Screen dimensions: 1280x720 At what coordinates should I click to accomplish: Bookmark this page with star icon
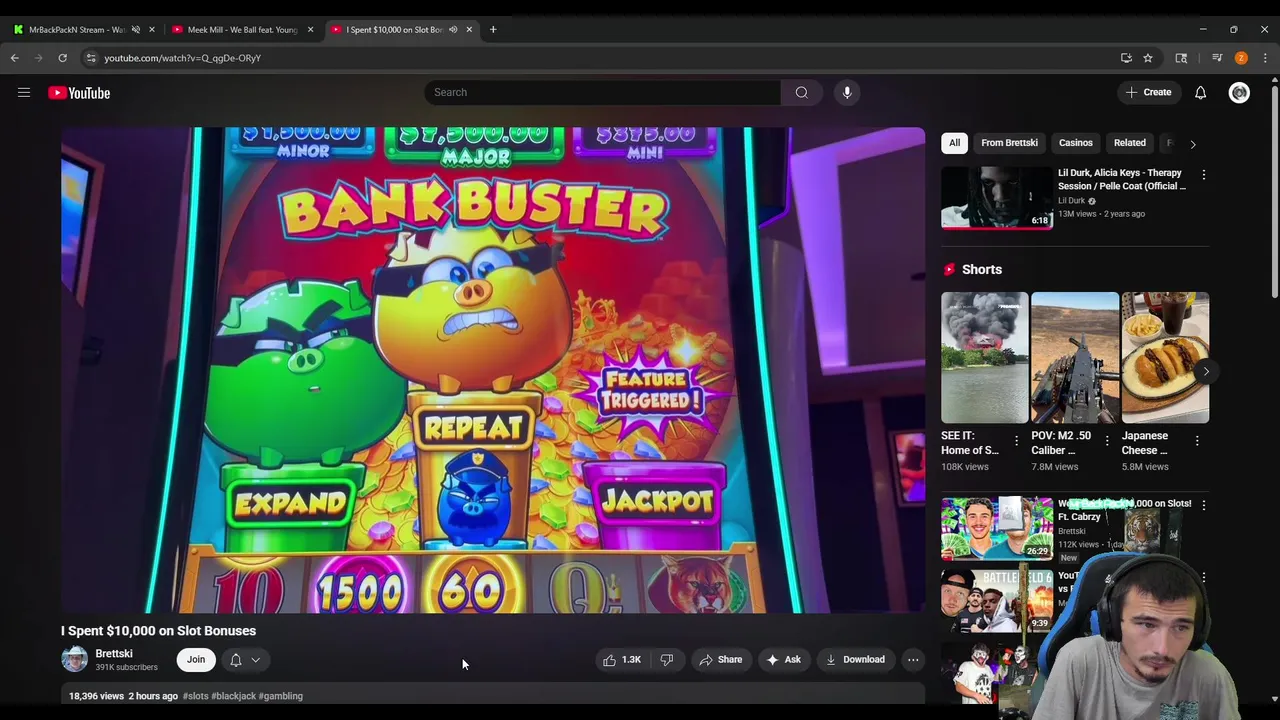pos(1148,58)
